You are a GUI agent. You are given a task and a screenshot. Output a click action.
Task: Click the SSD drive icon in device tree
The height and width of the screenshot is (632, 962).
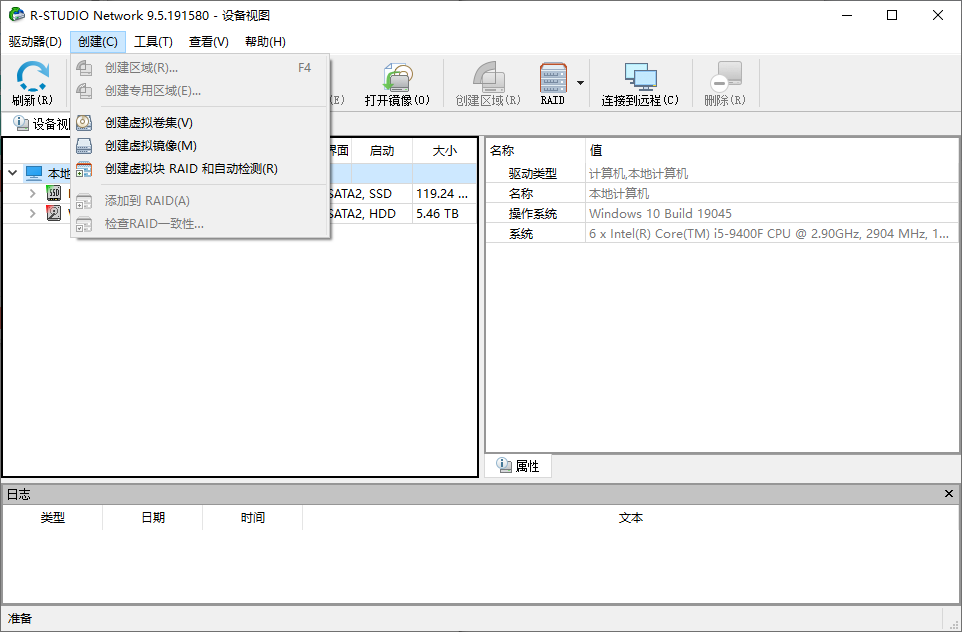tap(53, 192)
